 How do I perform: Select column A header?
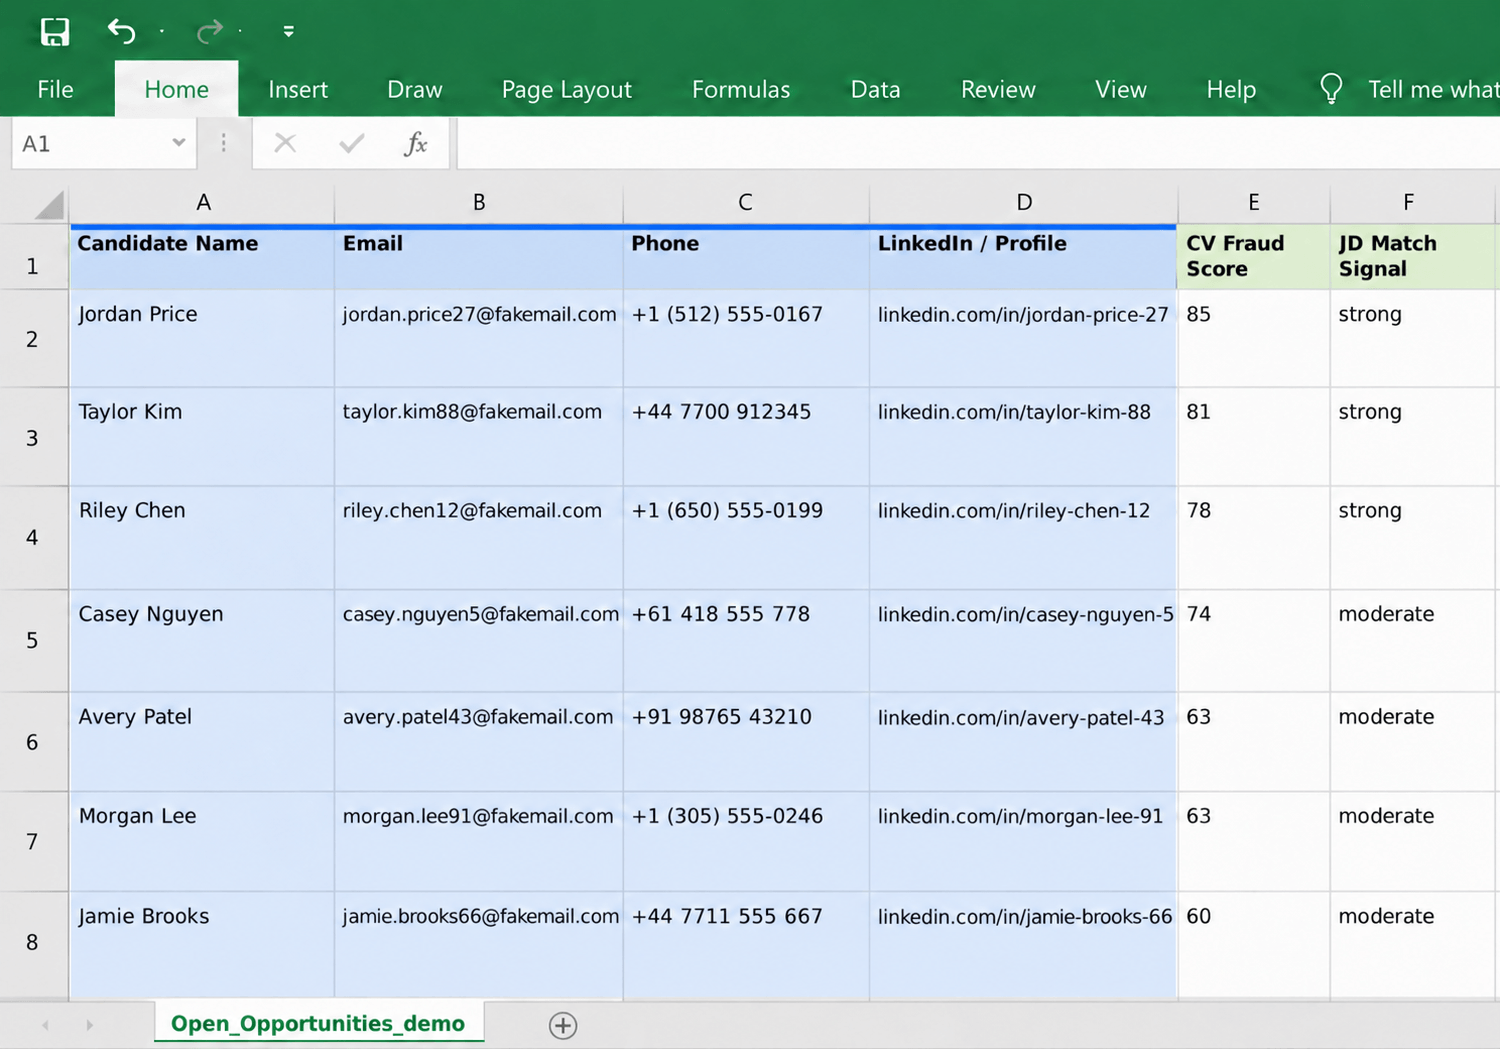(x=203, y=203)
